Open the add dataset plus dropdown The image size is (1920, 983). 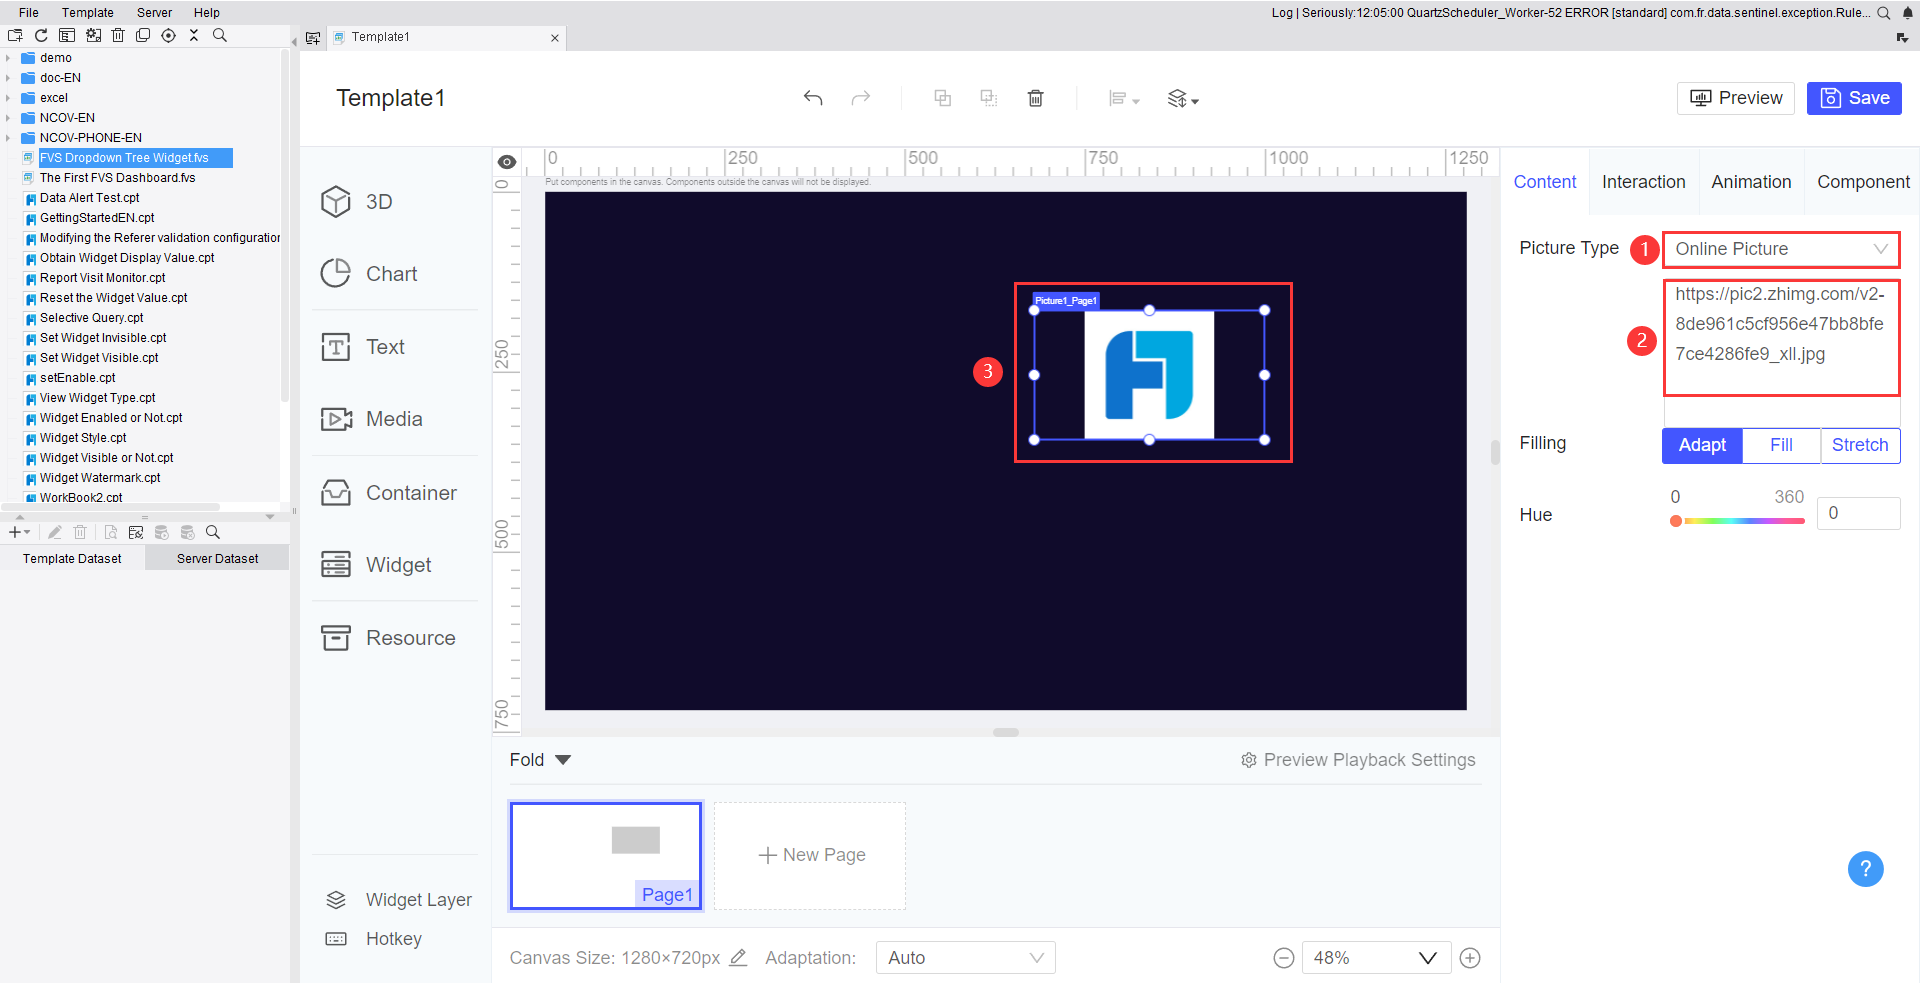[x=19, y=533]
